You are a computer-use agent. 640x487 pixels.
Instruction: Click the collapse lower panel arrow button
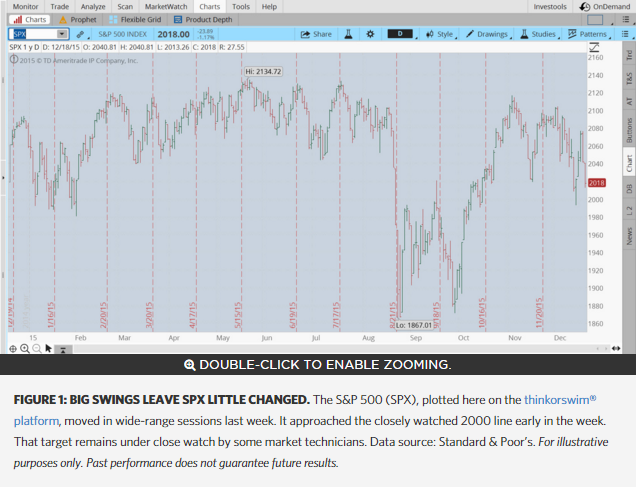[x=63, y=349]
